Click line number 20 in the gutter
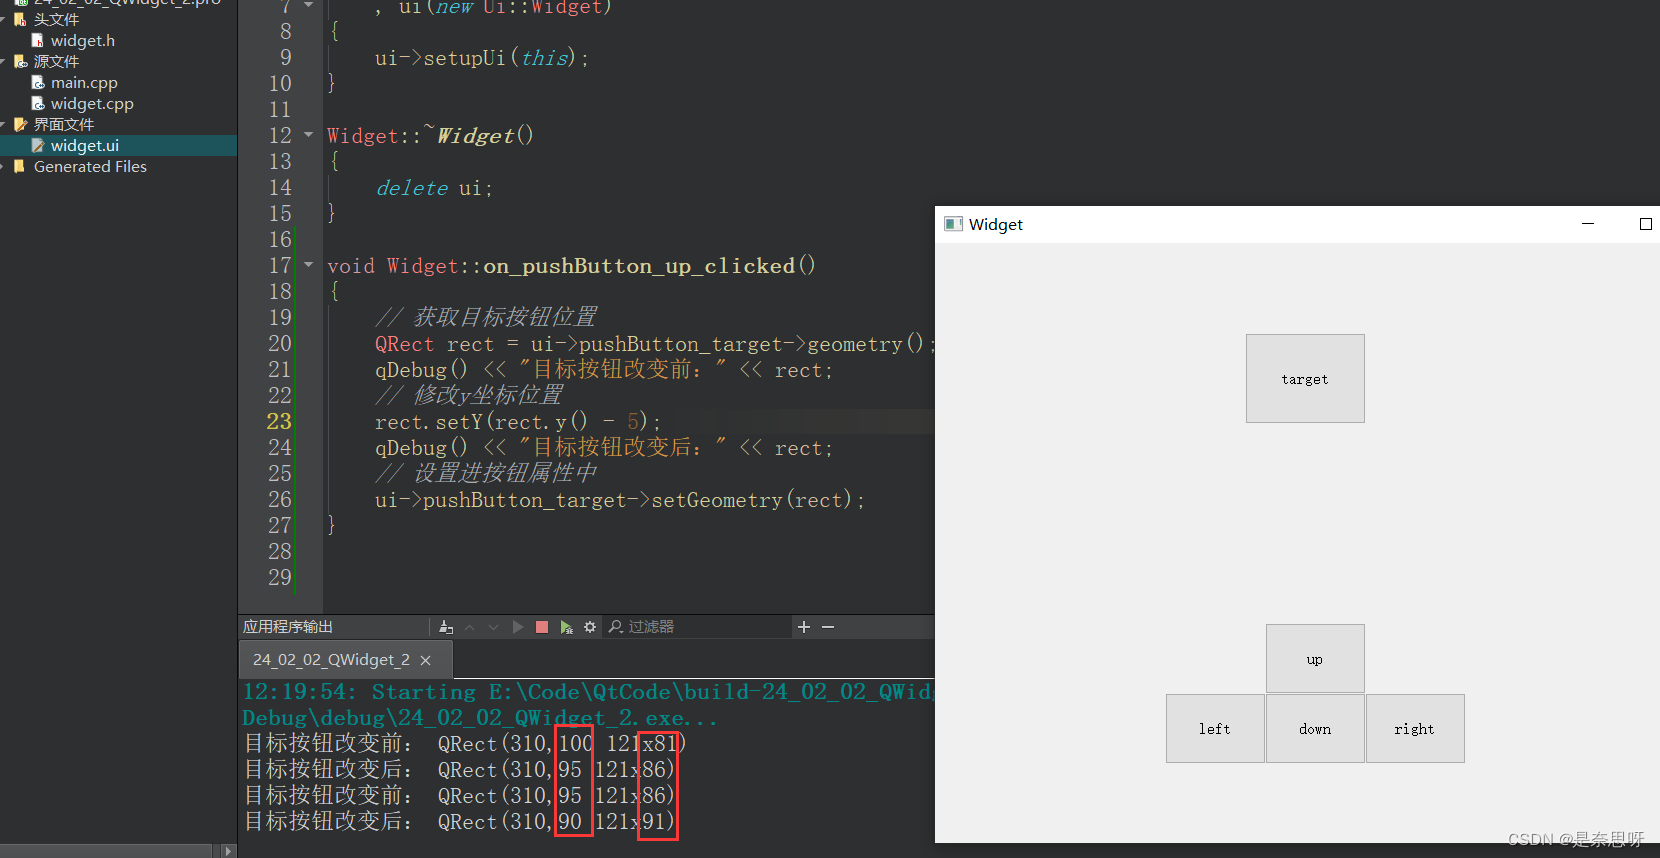This screenshot has width=1660, height=858. [279, 344]
